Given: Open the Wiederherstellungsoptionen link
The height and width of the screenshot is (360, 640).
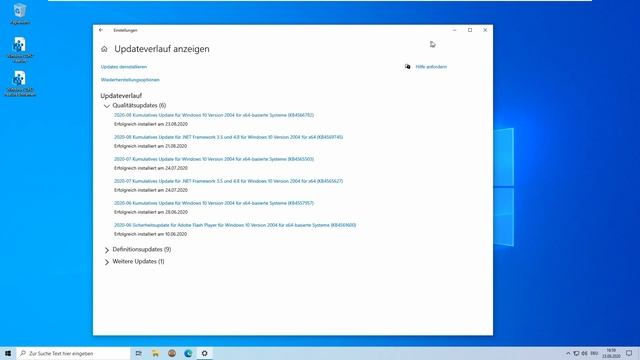Looking at the screenshot, I should [130, 80].
